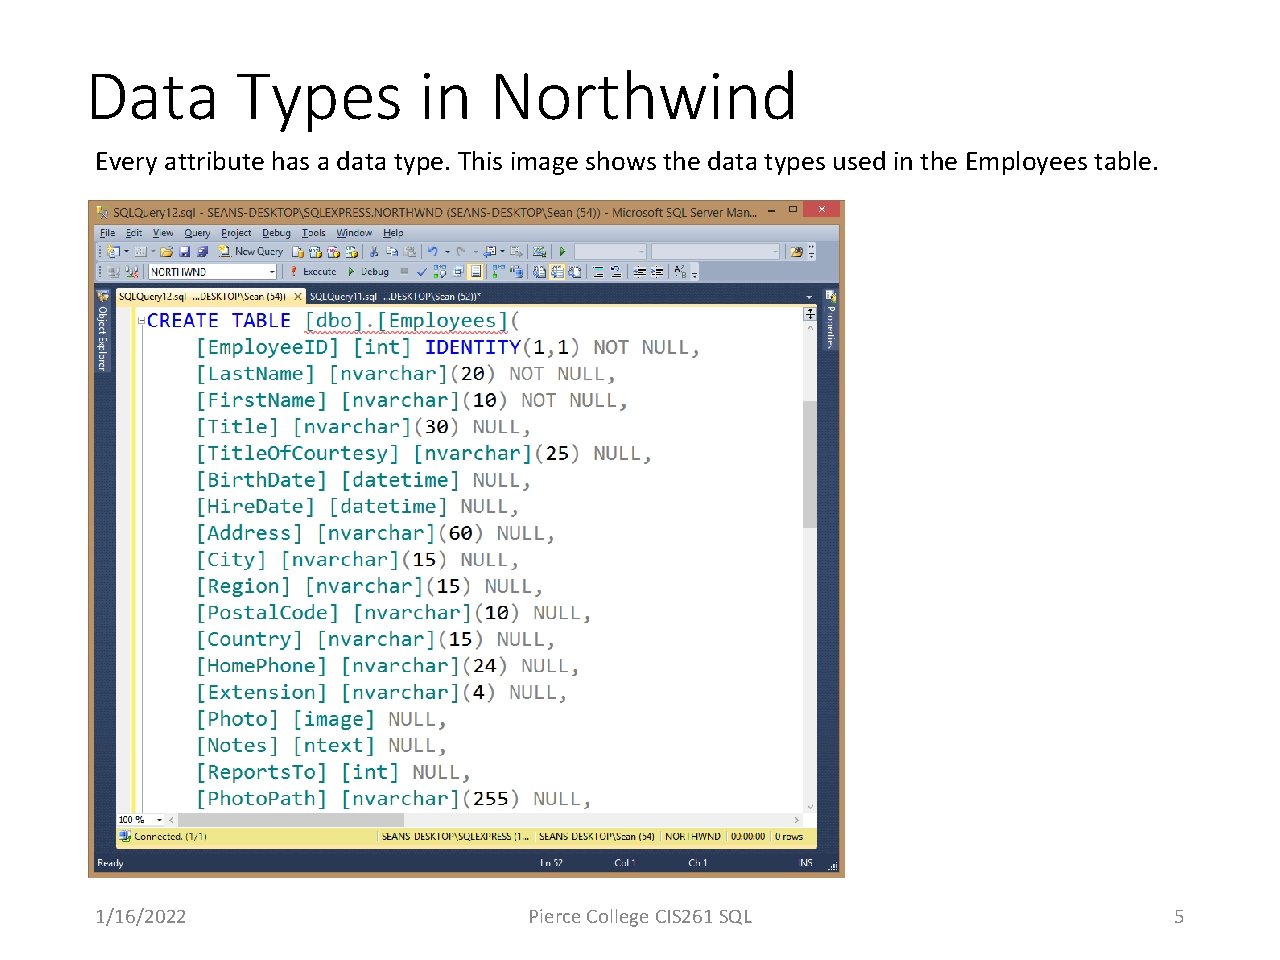
Task: Click the Execute button
Action: 313,272
